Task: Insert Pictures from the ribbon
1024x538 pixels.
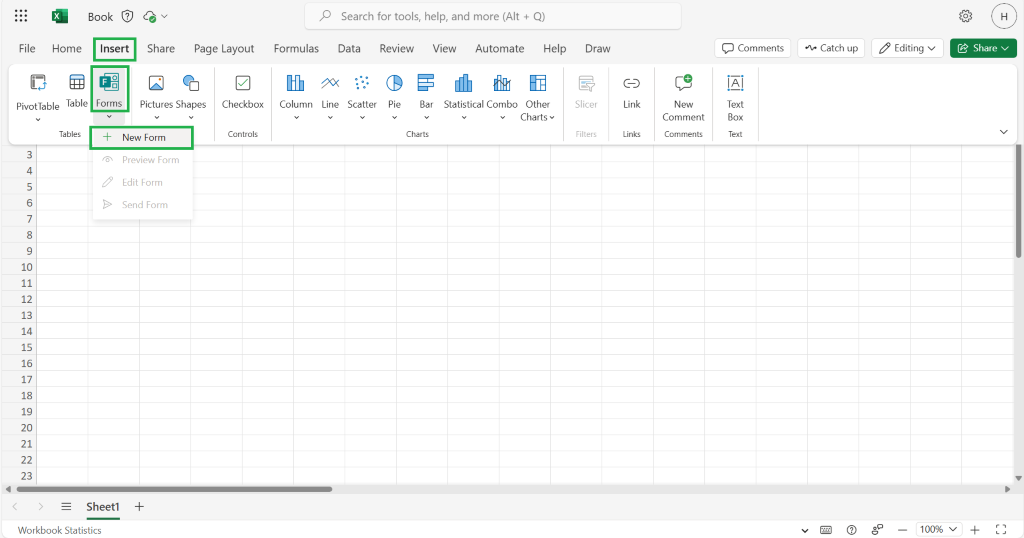Action: click(156, 90)
